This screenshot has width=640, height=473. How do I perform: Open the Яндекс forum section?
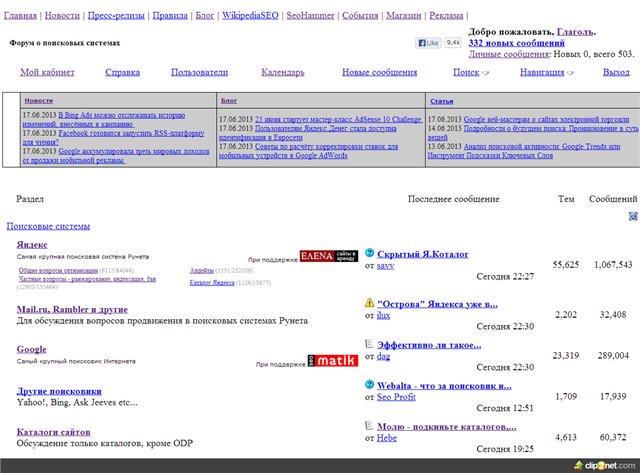click(x=32, y=244)
